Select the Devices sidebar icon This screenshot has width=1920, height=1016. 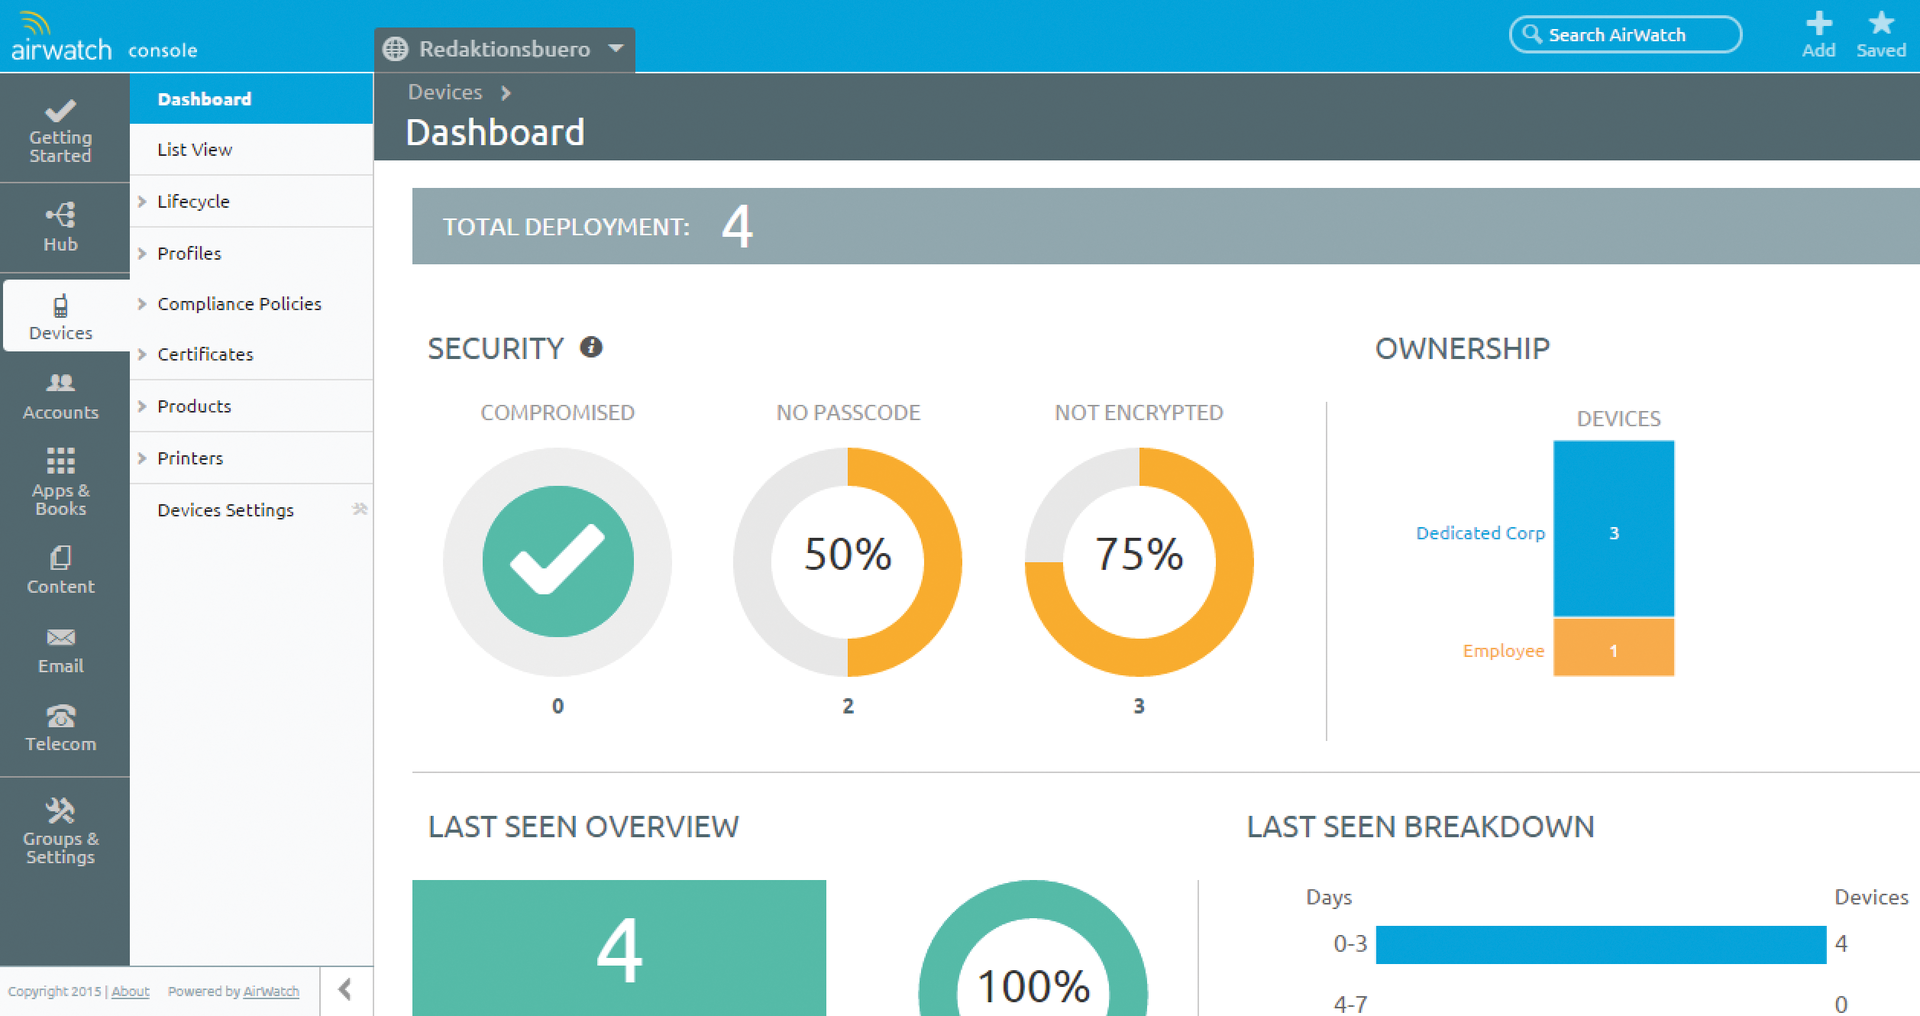[x=60, y=316]
